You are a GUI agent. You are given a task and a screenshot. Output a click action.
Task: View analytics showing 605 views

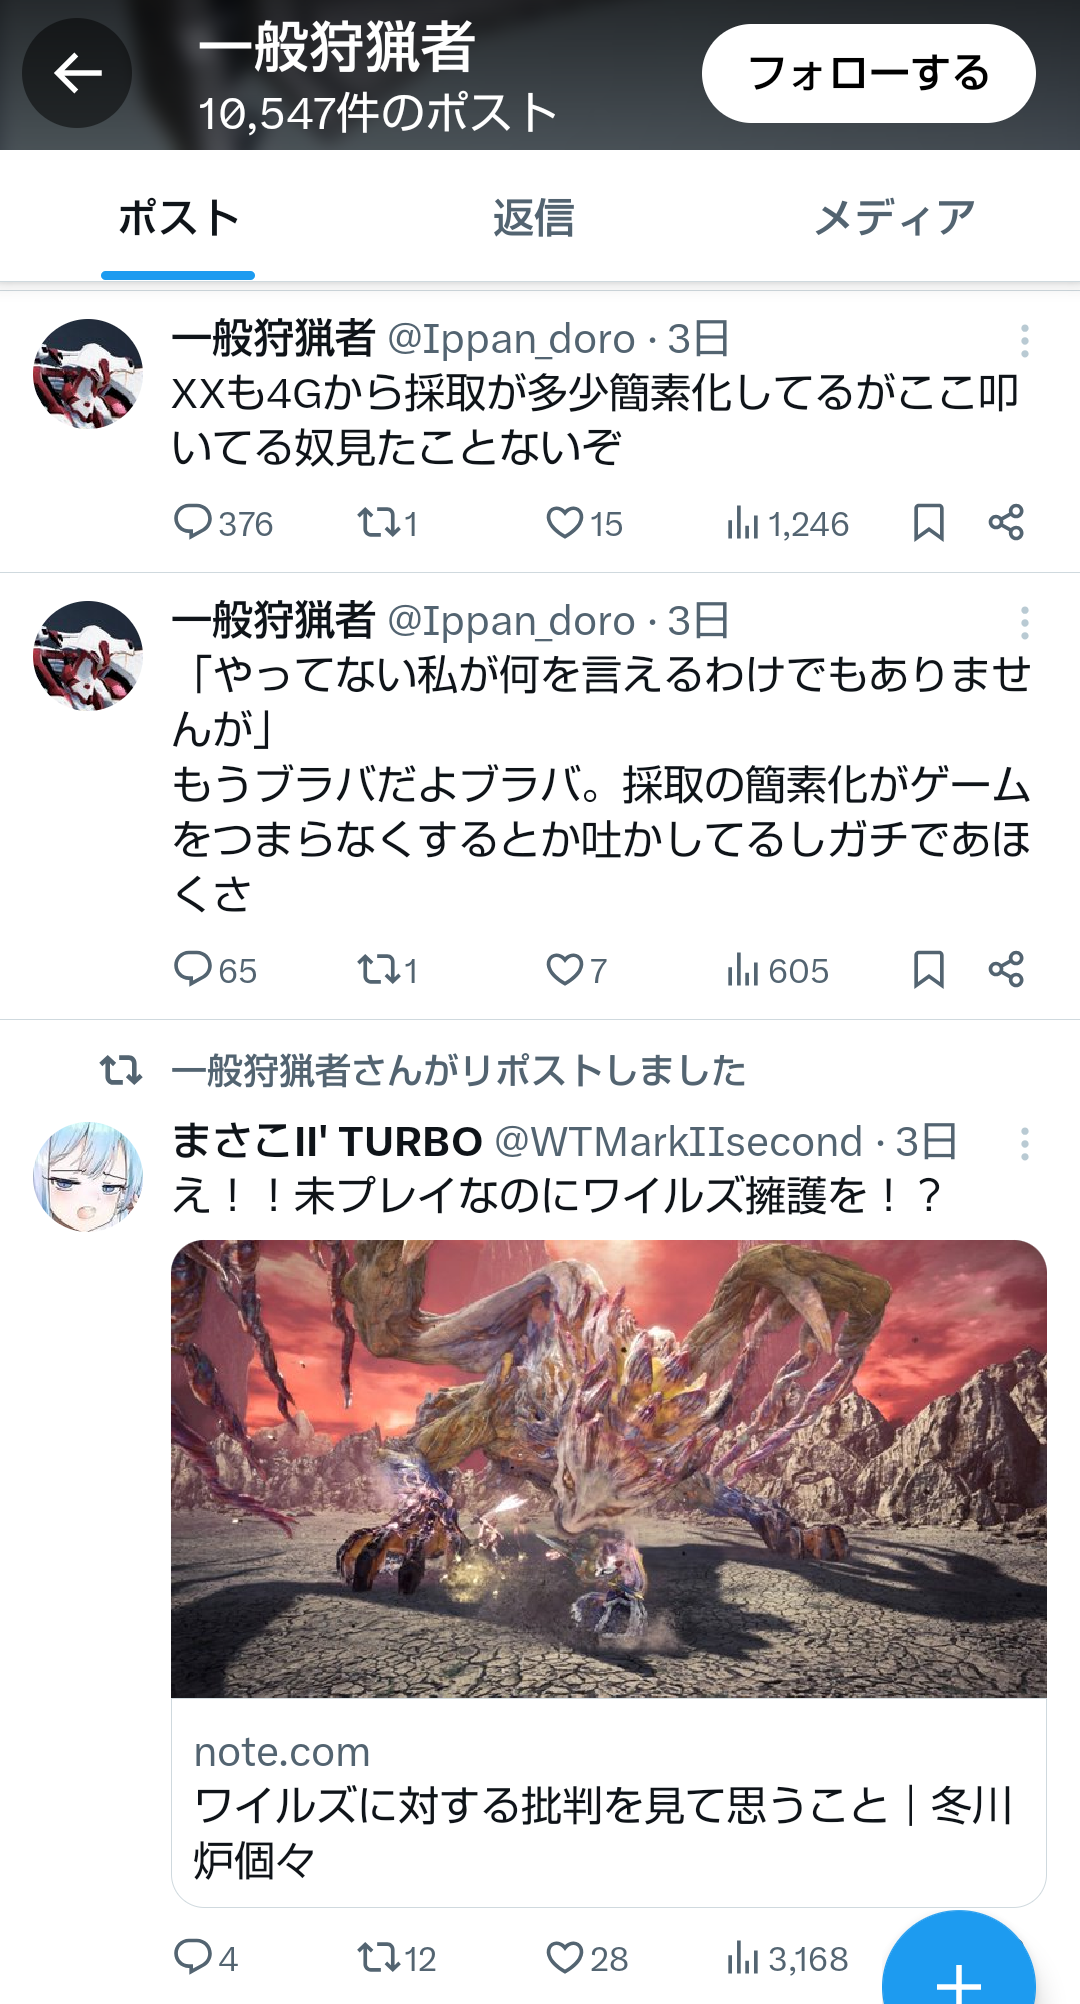[x=778, y=970]
